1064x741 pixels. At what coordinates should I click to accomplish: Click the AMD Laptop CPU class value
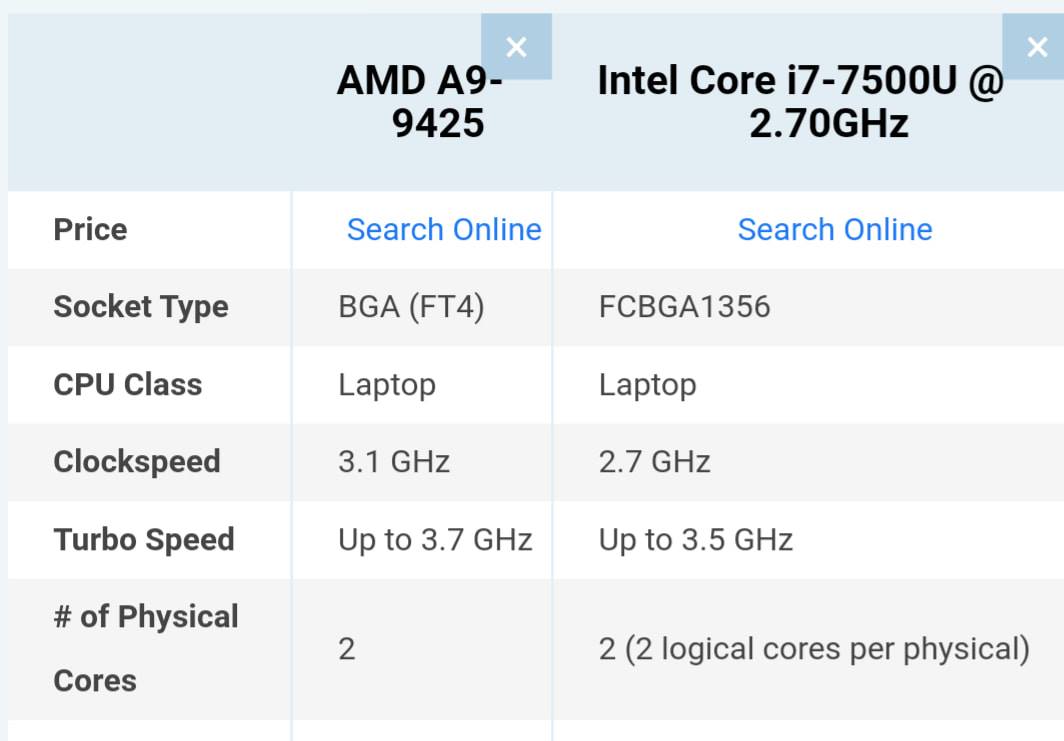click(x=387, y=385)
